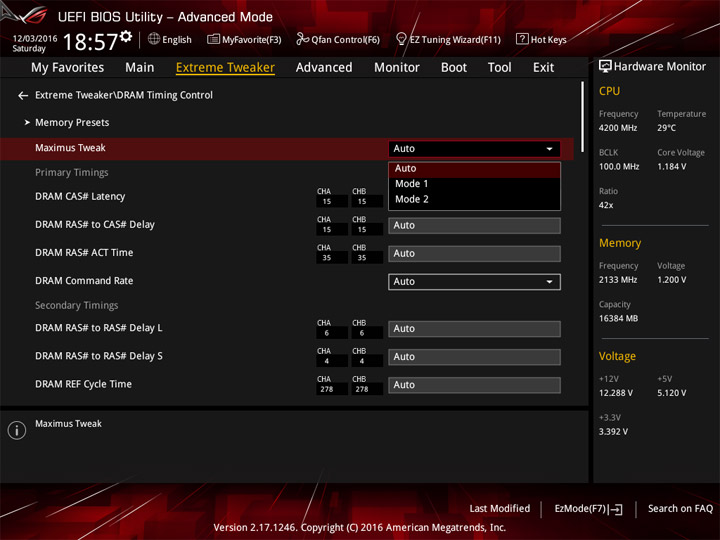Open Hot Keys question mark icon

pyautogui.click(x=522, y=39)
